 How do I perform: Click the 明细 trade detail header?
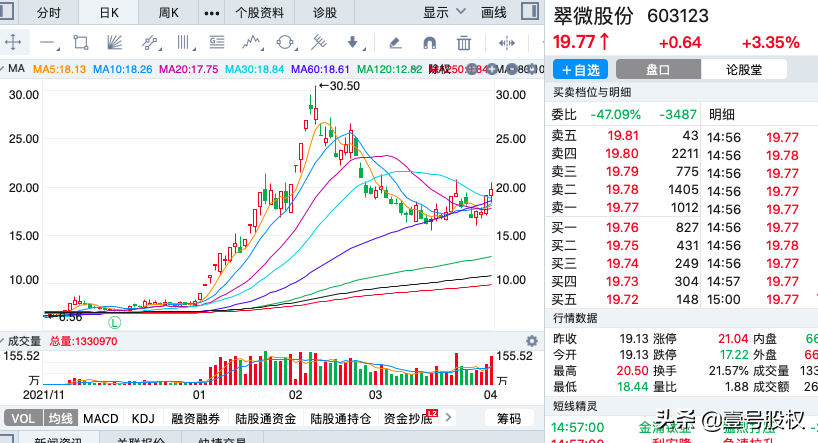pyautogui.click(x=721, y=114)
